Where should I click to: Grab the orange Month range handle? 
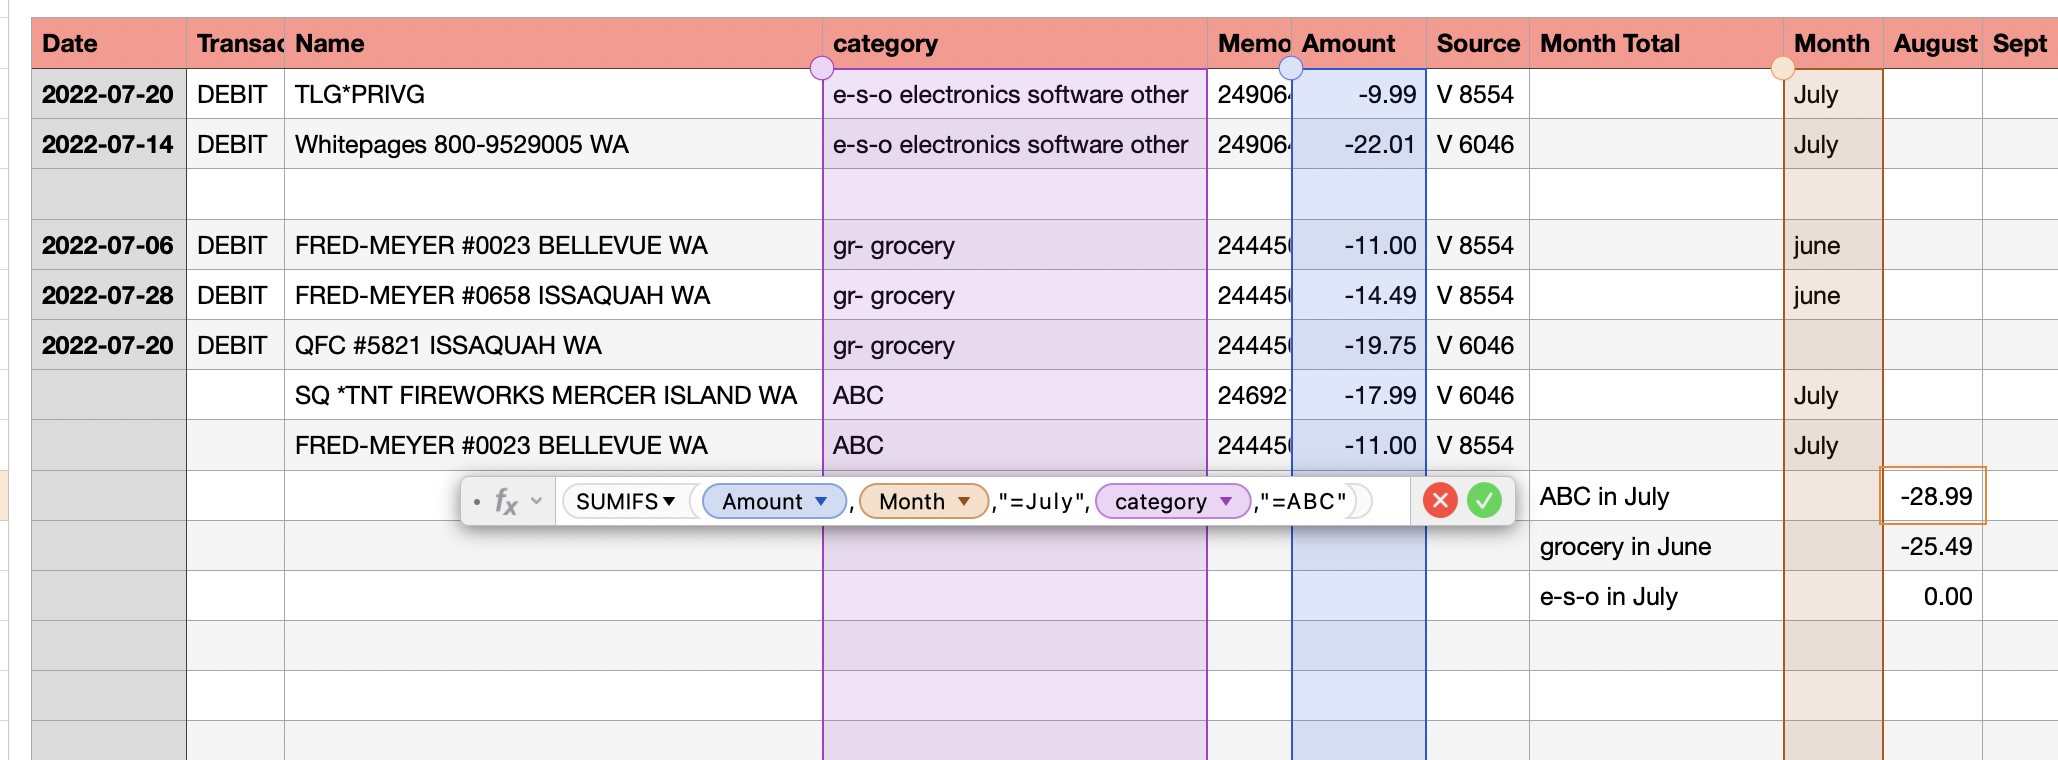tap(1782, 68)
